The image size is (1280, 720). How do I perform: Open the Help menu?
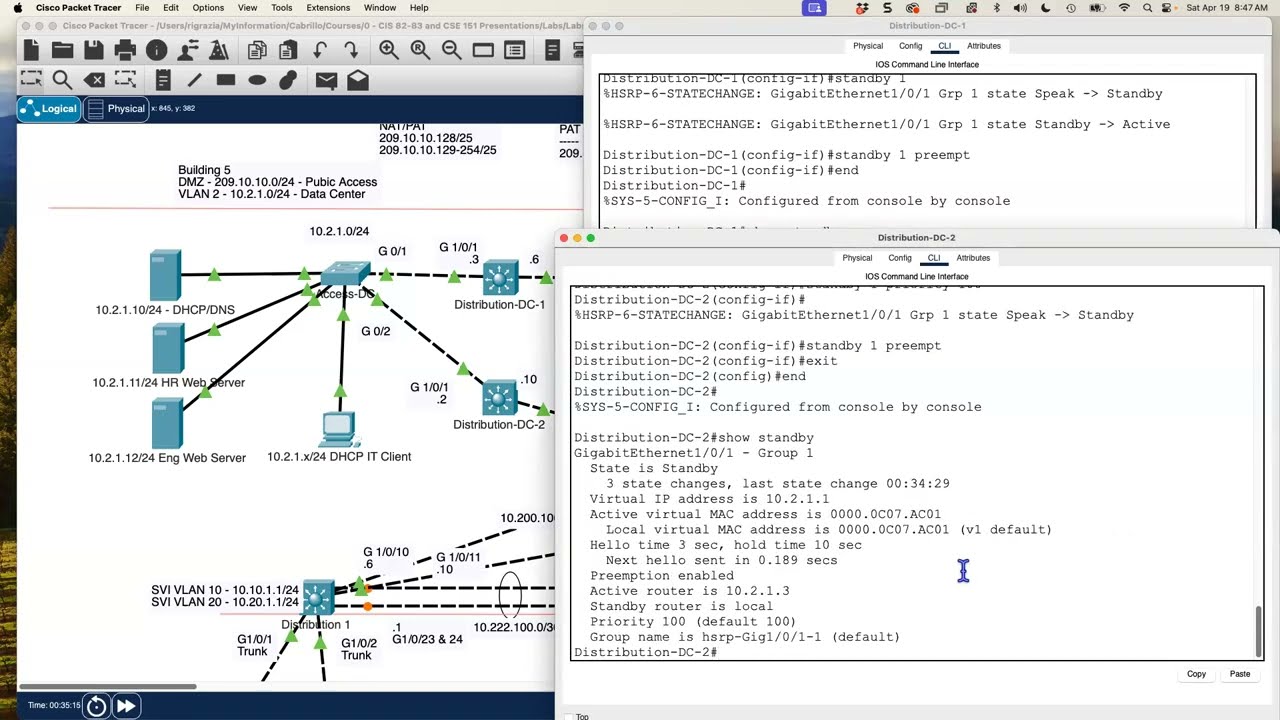coord(419,8)
